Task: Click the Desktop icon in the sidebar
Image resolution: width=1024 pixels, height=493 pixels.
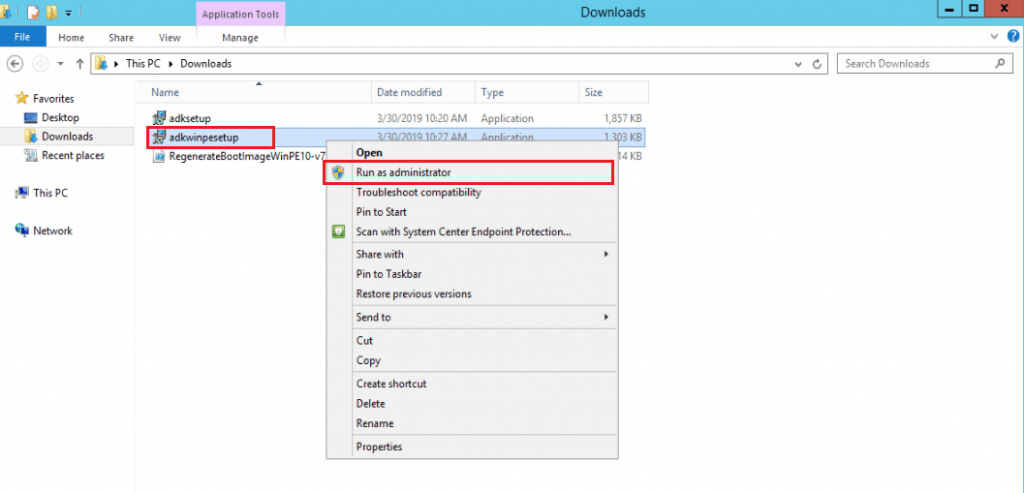Action: (x=31, y=118)
